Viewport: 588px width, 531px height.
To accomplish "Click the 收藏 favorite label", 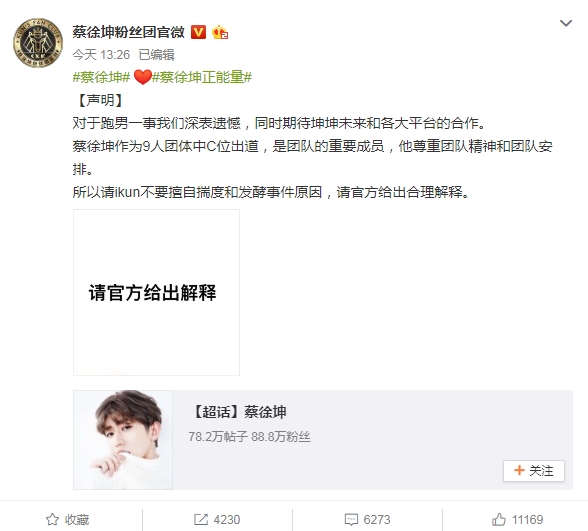I will click(x=77, y=520).
